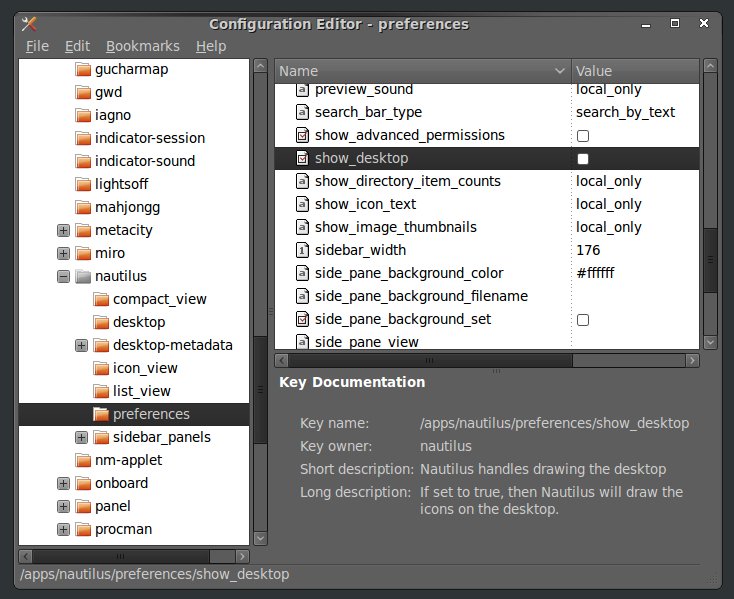Sort keys by the Name column header
The height and width of the screenshot is (599, 734).
point(420,71)
